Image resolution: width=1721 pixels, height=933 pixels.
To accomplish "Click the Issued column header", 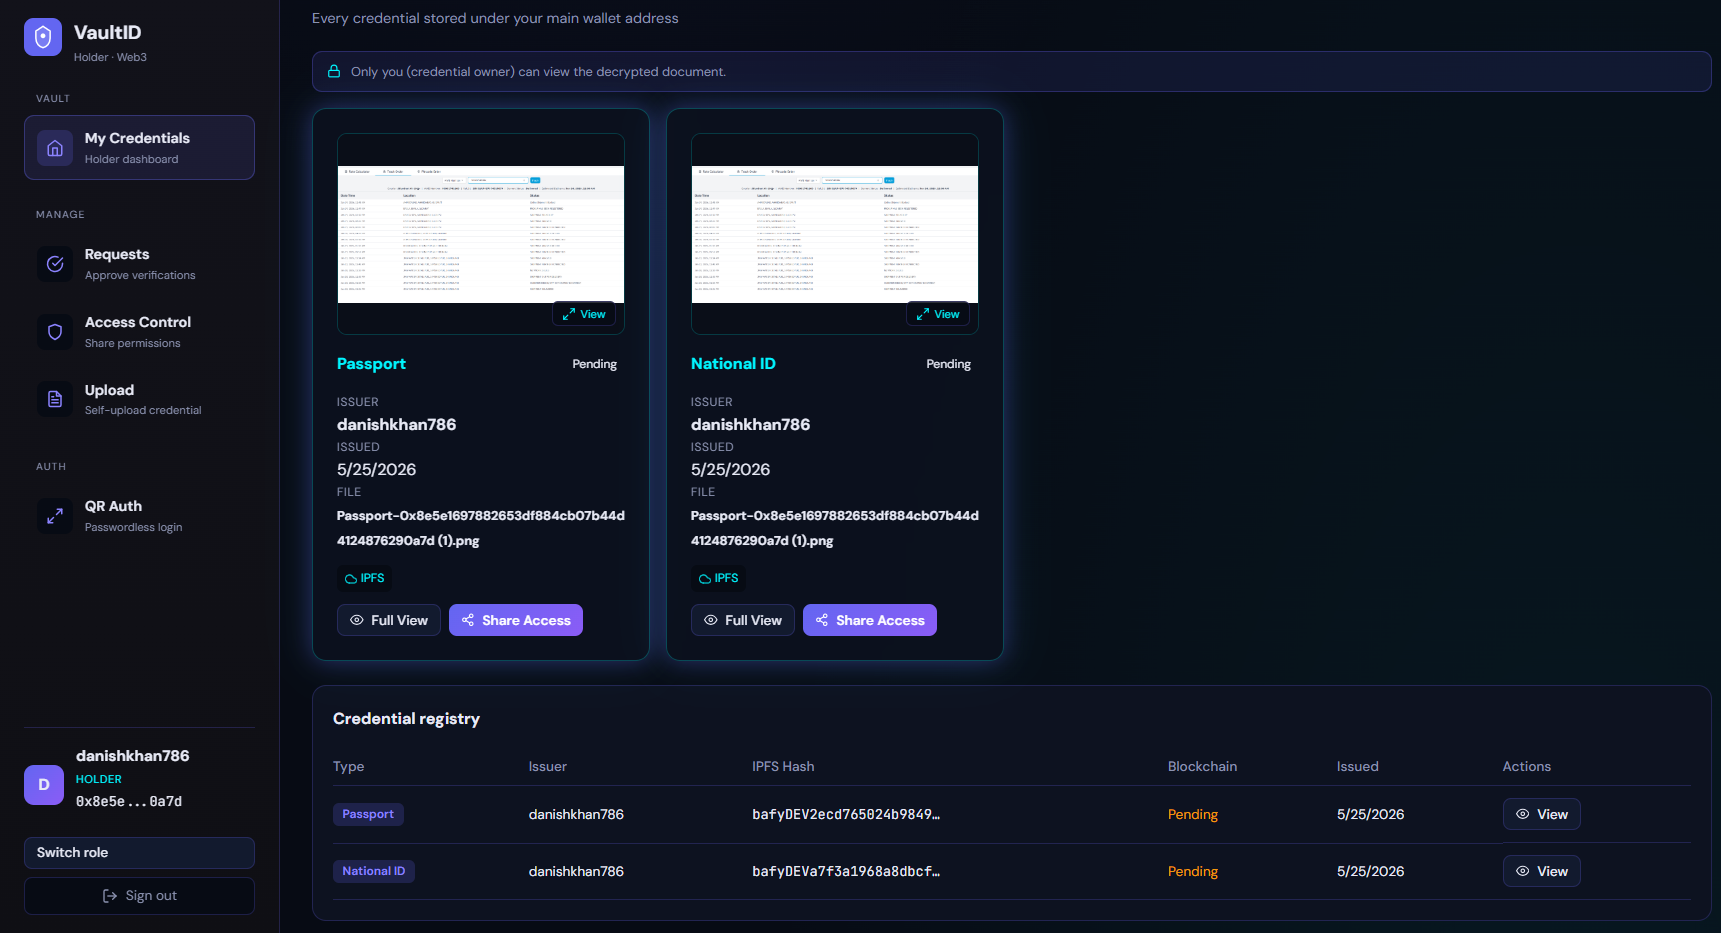I will coord(1358,766).
